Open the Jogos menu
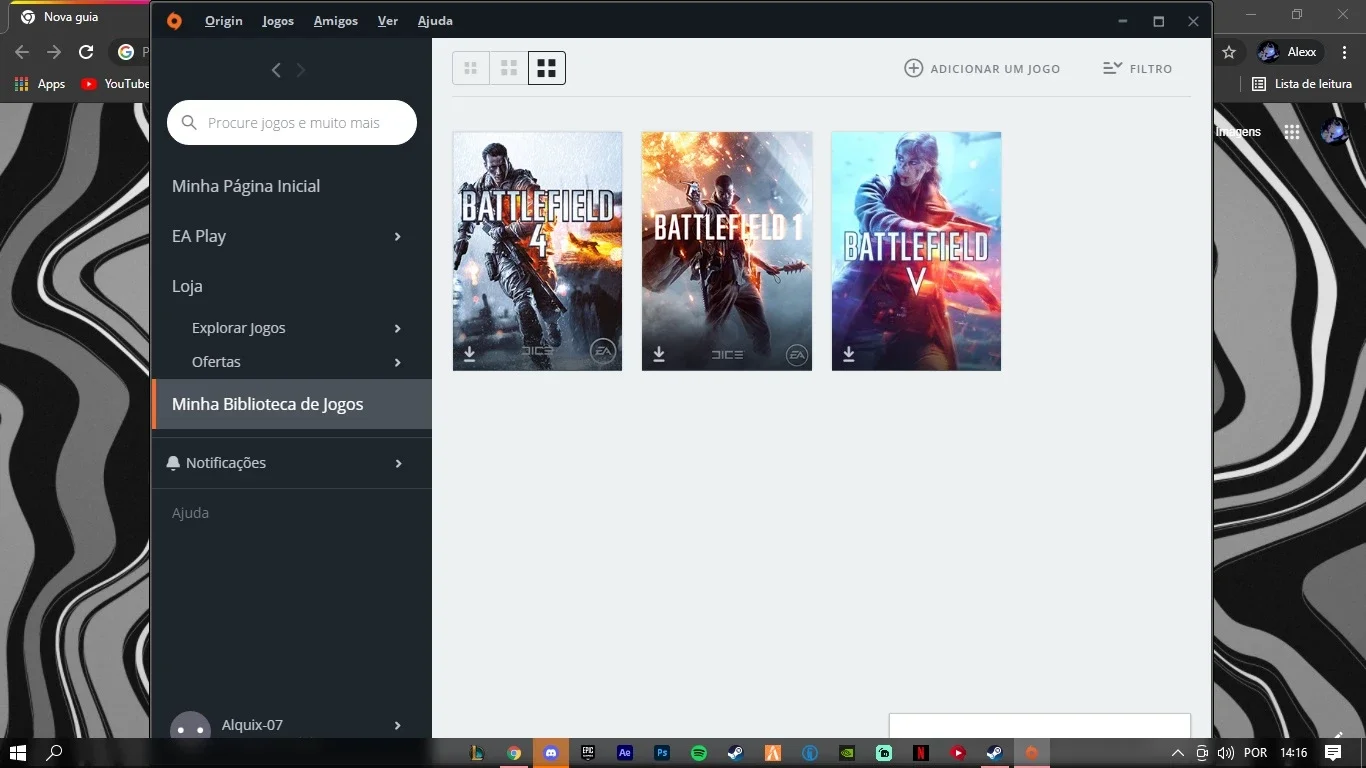1366x768 pixels. point(278,21)
